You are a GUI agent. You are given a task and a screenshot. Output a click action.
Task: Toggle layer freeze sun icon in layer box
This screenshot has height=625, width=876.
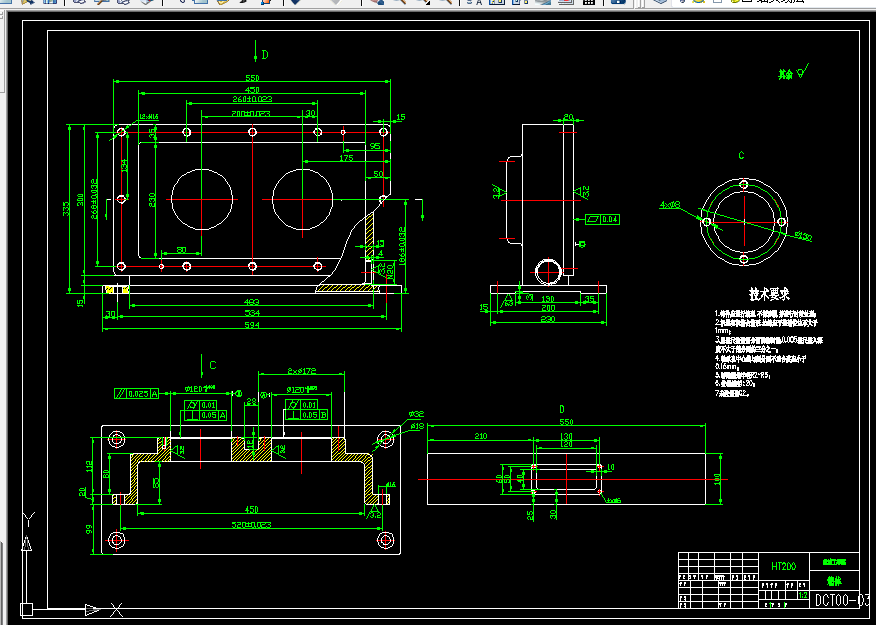coord(698,2)
